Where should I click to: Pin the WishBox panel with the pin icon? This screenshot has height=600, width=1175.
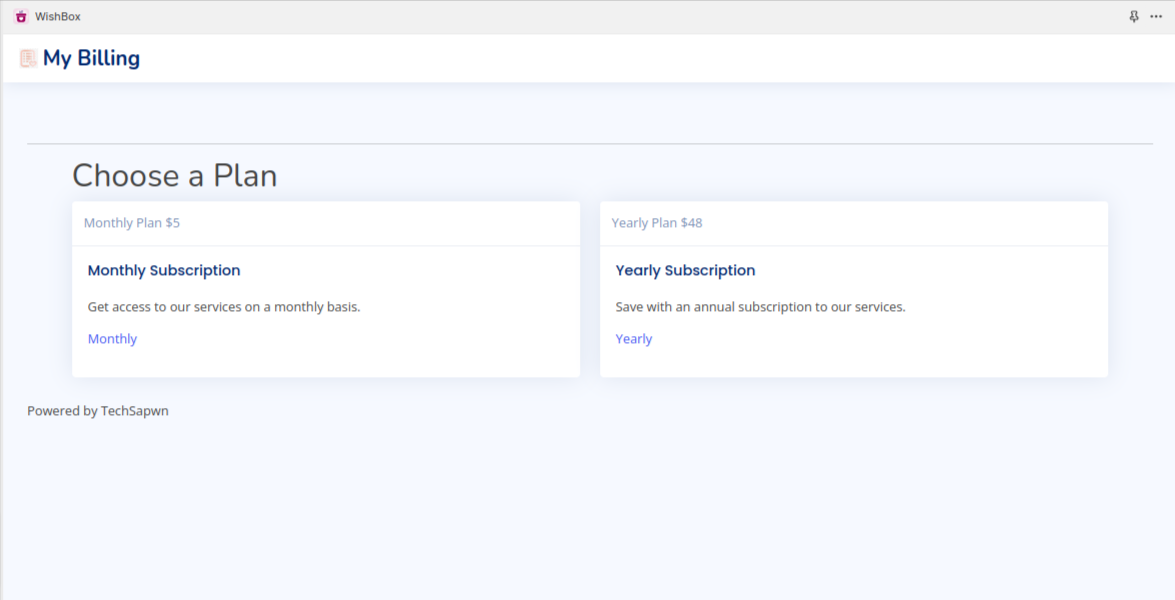(x=1134, y=17)
